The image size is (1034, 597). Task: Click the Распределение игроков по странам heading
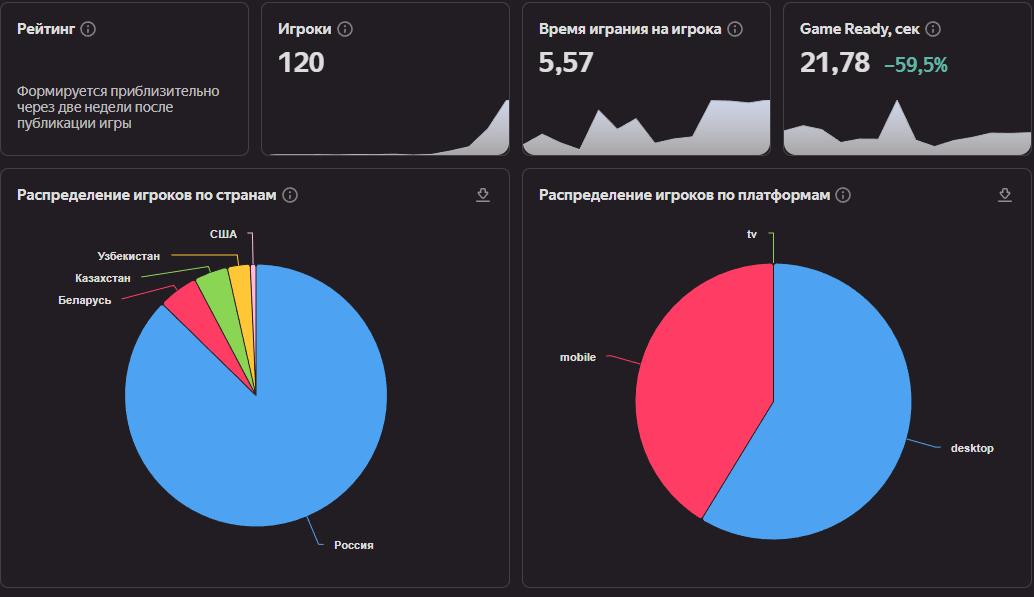[146, 195]
